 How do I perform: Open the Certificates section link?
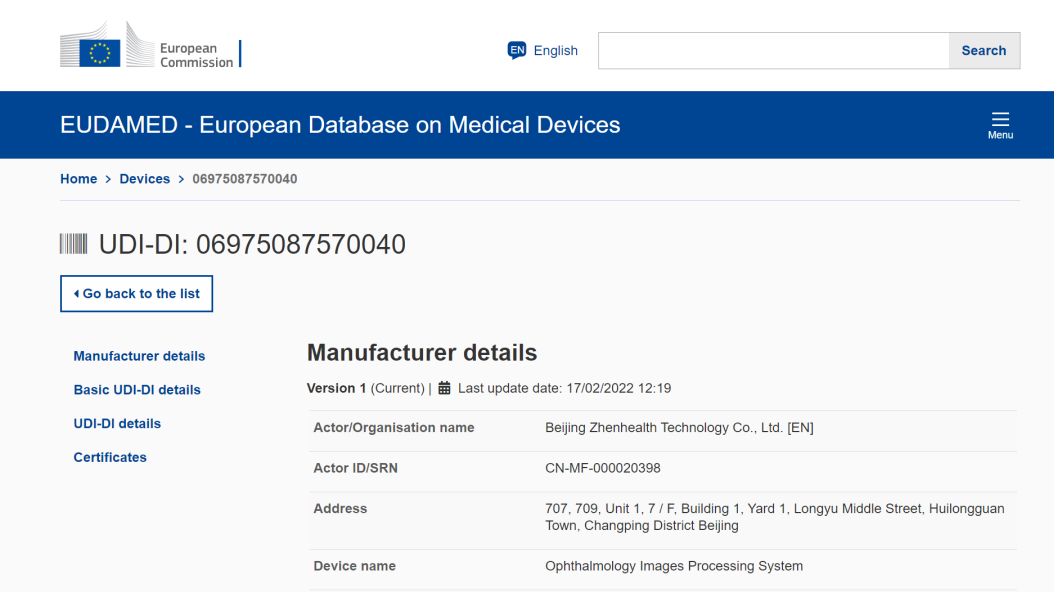point(110,458)
